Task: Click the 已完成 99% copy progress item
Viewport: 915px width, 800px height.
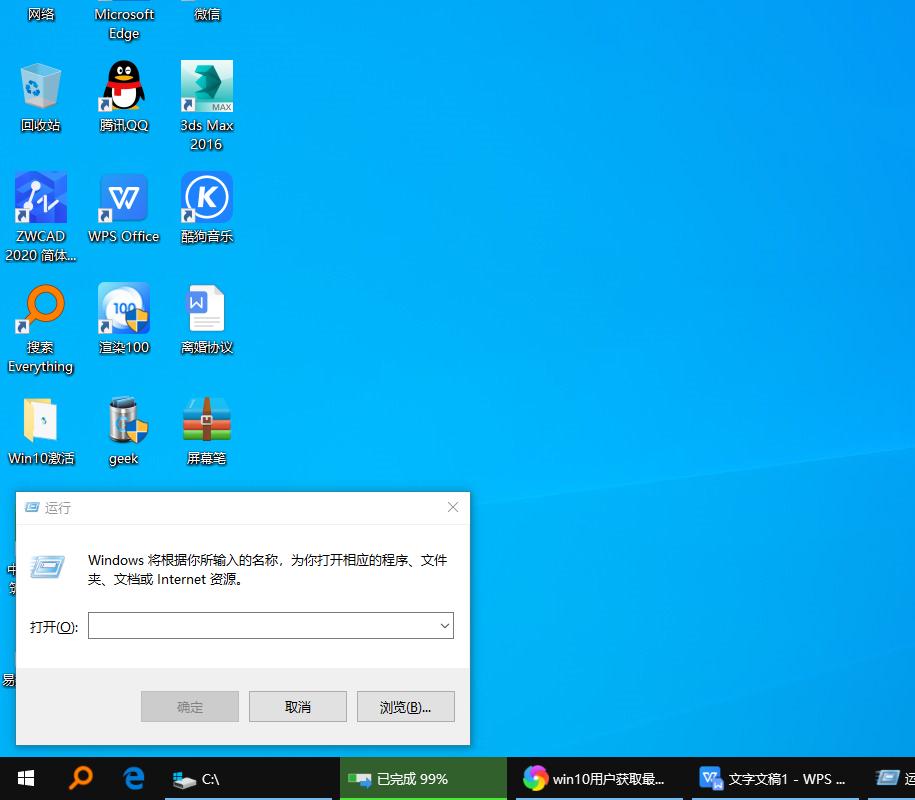Action: [420, 778]
